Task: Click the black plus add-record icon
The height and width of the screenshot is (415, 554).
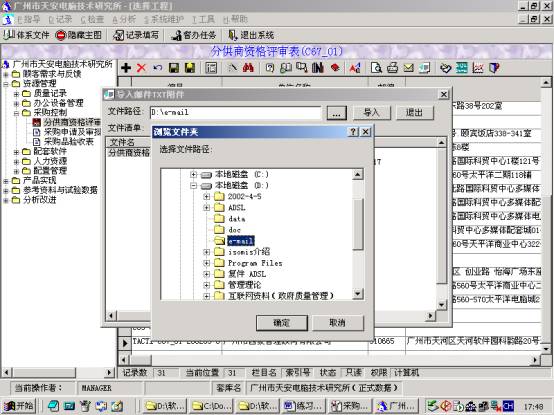Action: [126, 67]
